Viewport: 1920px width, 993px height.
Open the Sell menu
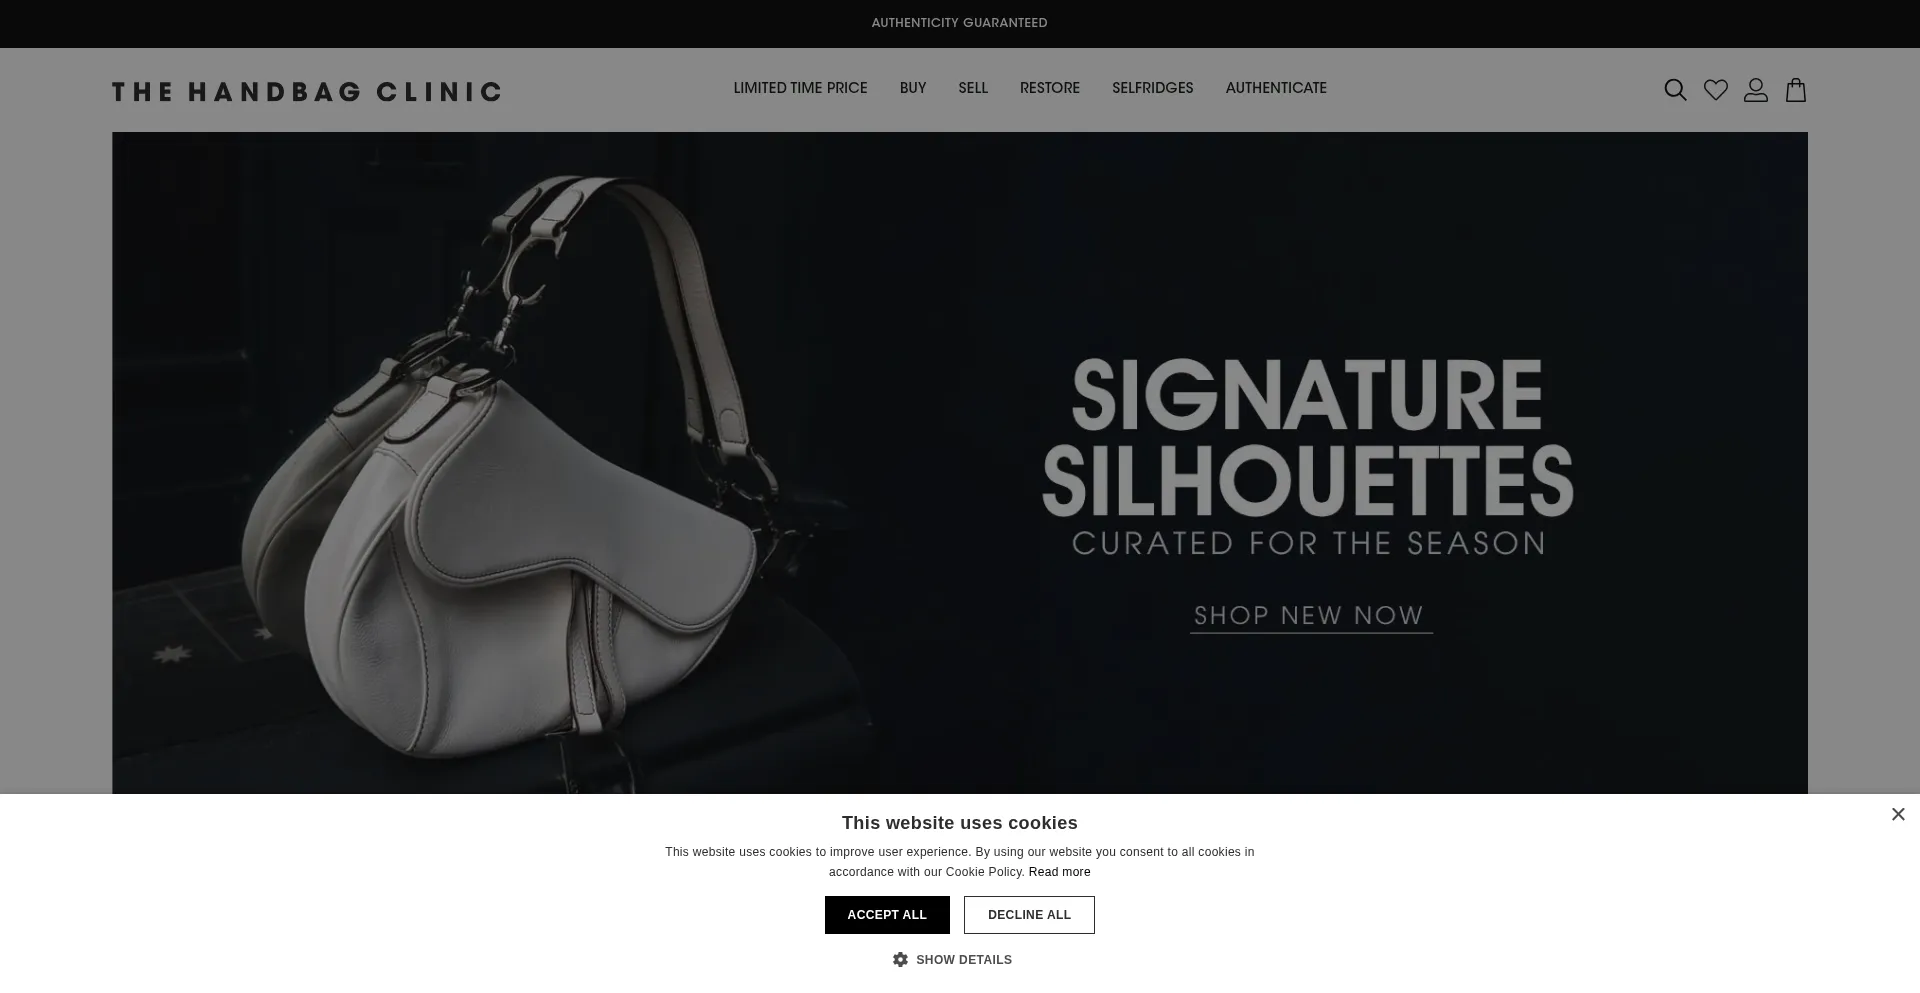[x=973, y=88]
